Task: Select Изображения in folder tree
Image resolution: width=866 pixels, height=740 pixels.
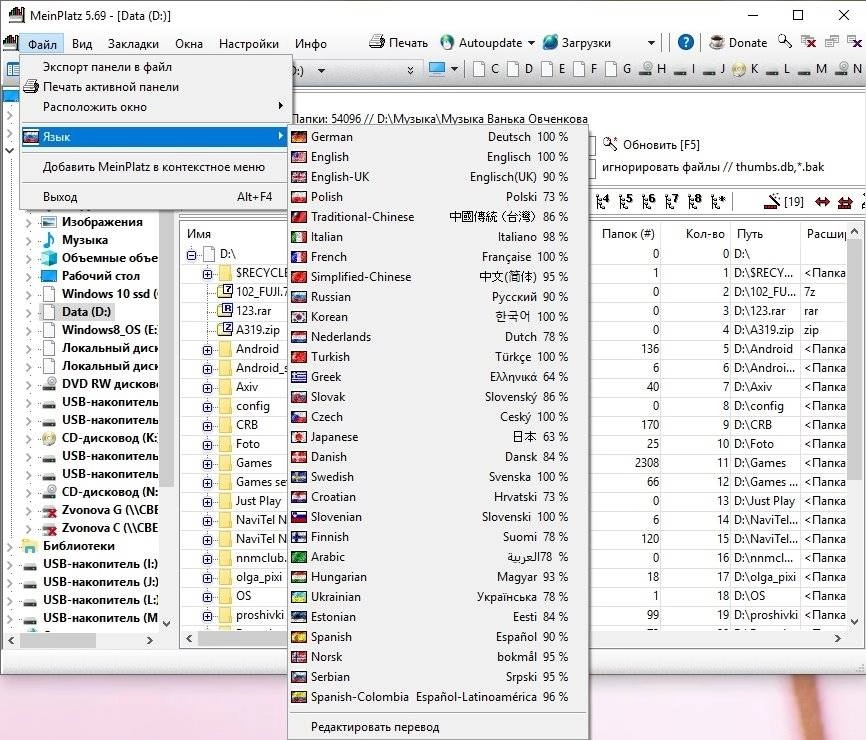Action: (x=102, y=222)
